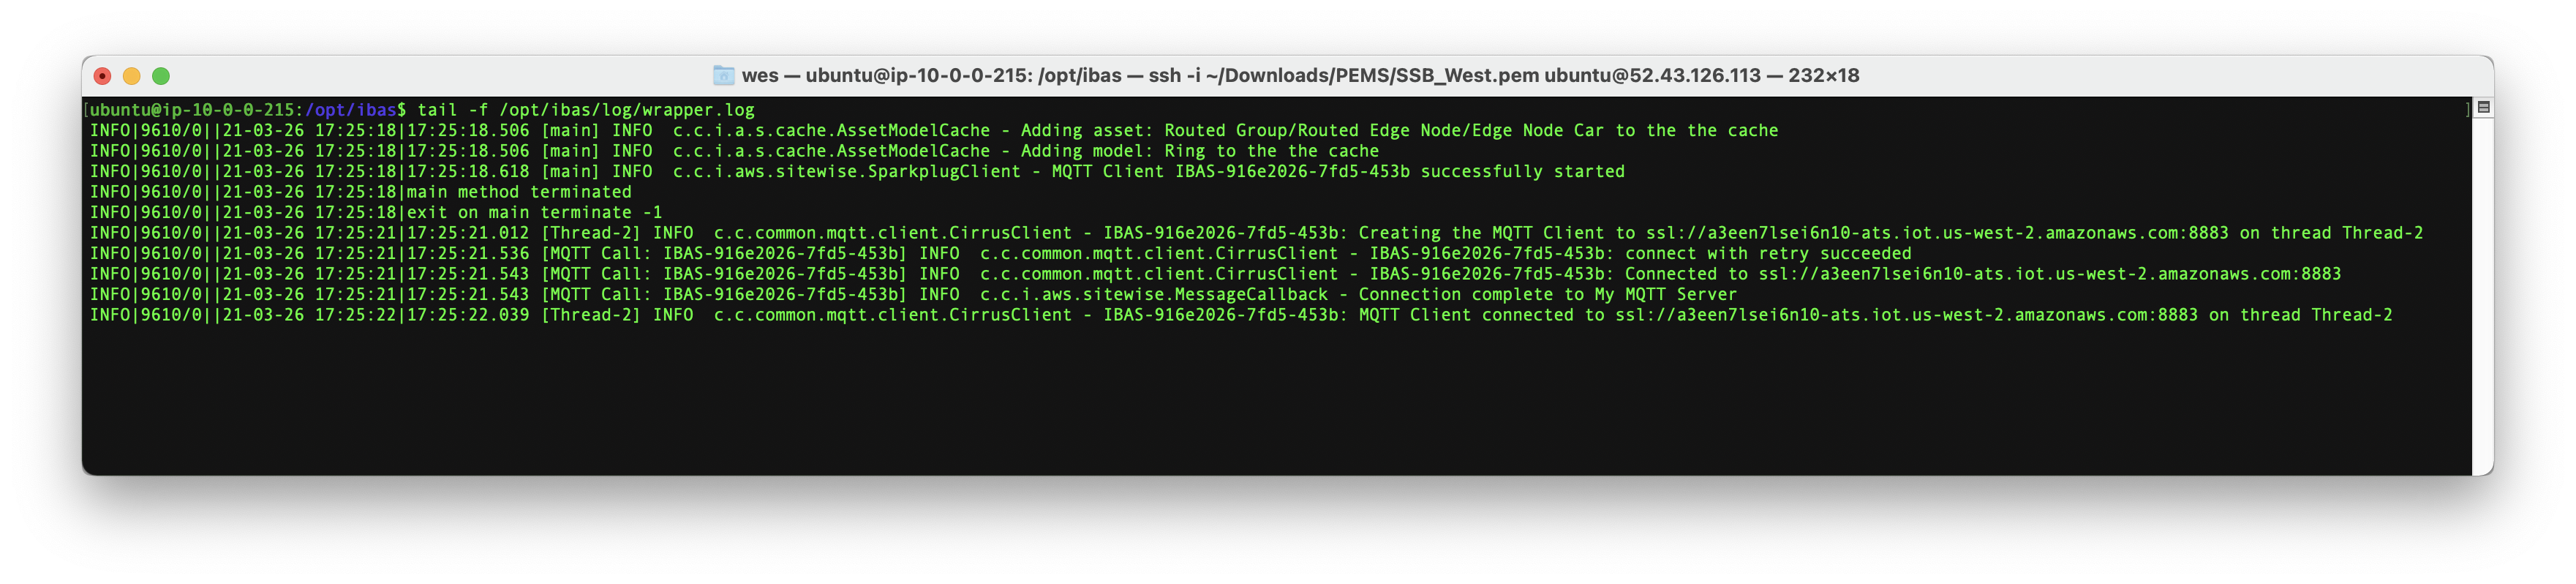The width and height of the screenshot is (2576, 584).
Task: Click the empty black area below the log
Action: pyautogui.click(x=1277, y=400)
